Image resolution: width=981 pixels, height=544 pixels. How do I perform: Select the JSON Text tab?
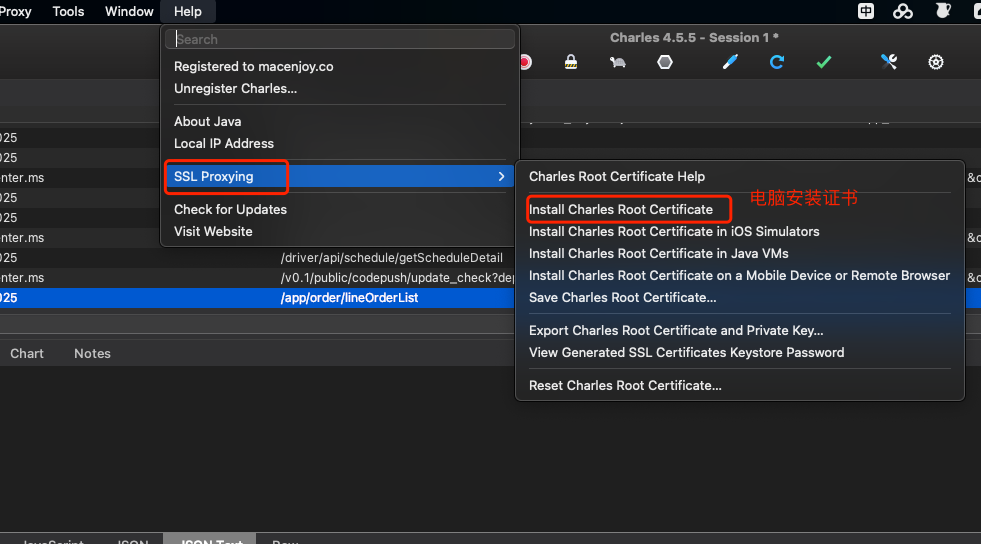(210, 540)
